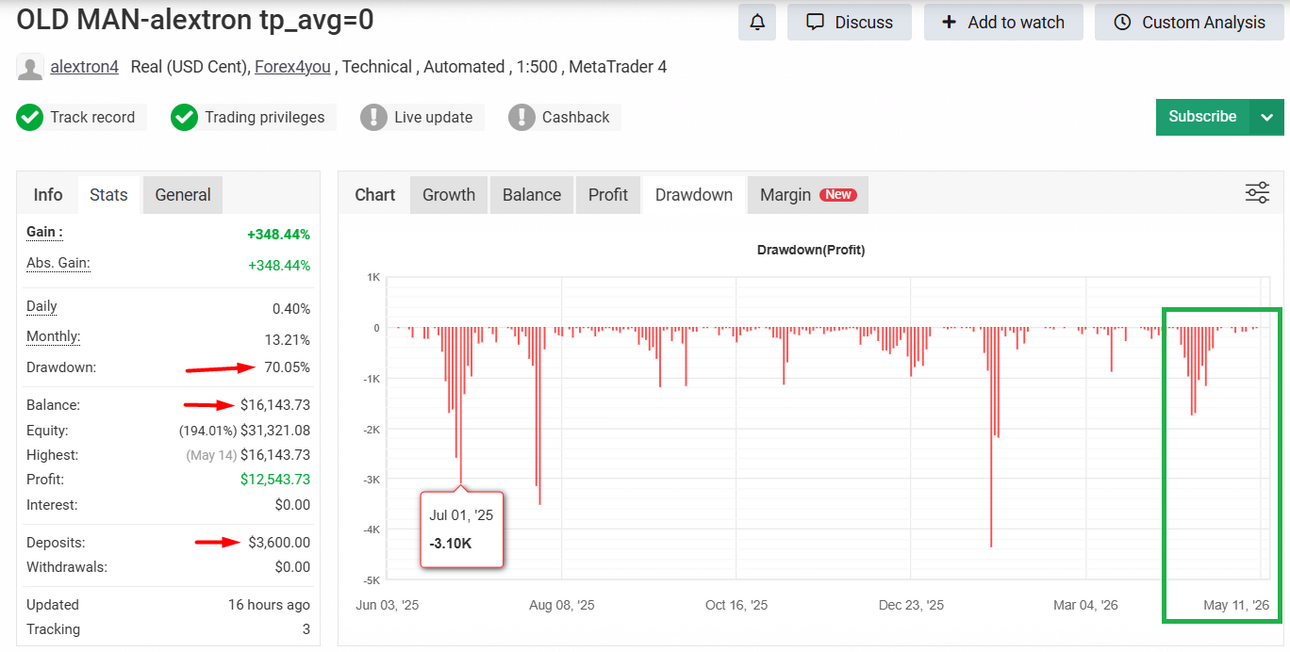
Task: Click the Abs. Gain label
Action: (x=58, y=264)
